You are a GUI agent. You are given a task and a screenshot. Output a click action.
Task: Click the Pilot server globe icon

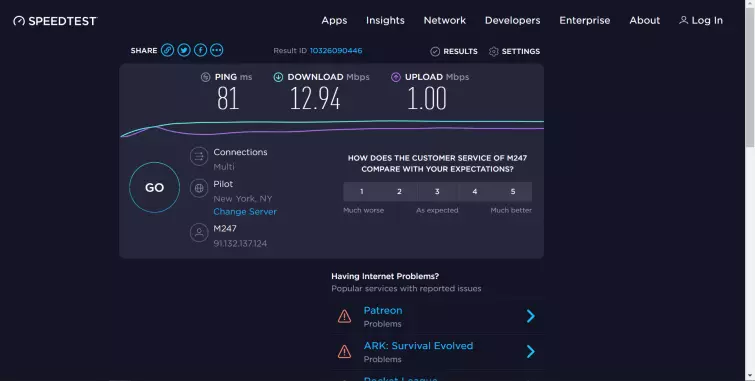[199, 188]
